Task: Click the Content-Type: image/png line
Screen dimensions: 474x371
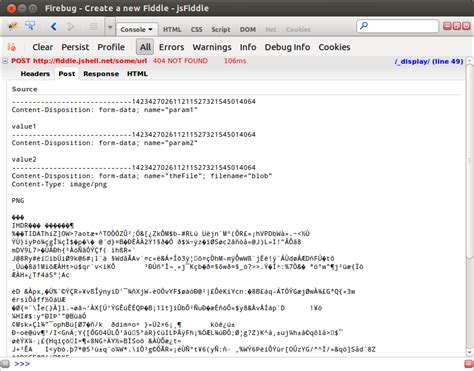Action: (x=59, y=184)
